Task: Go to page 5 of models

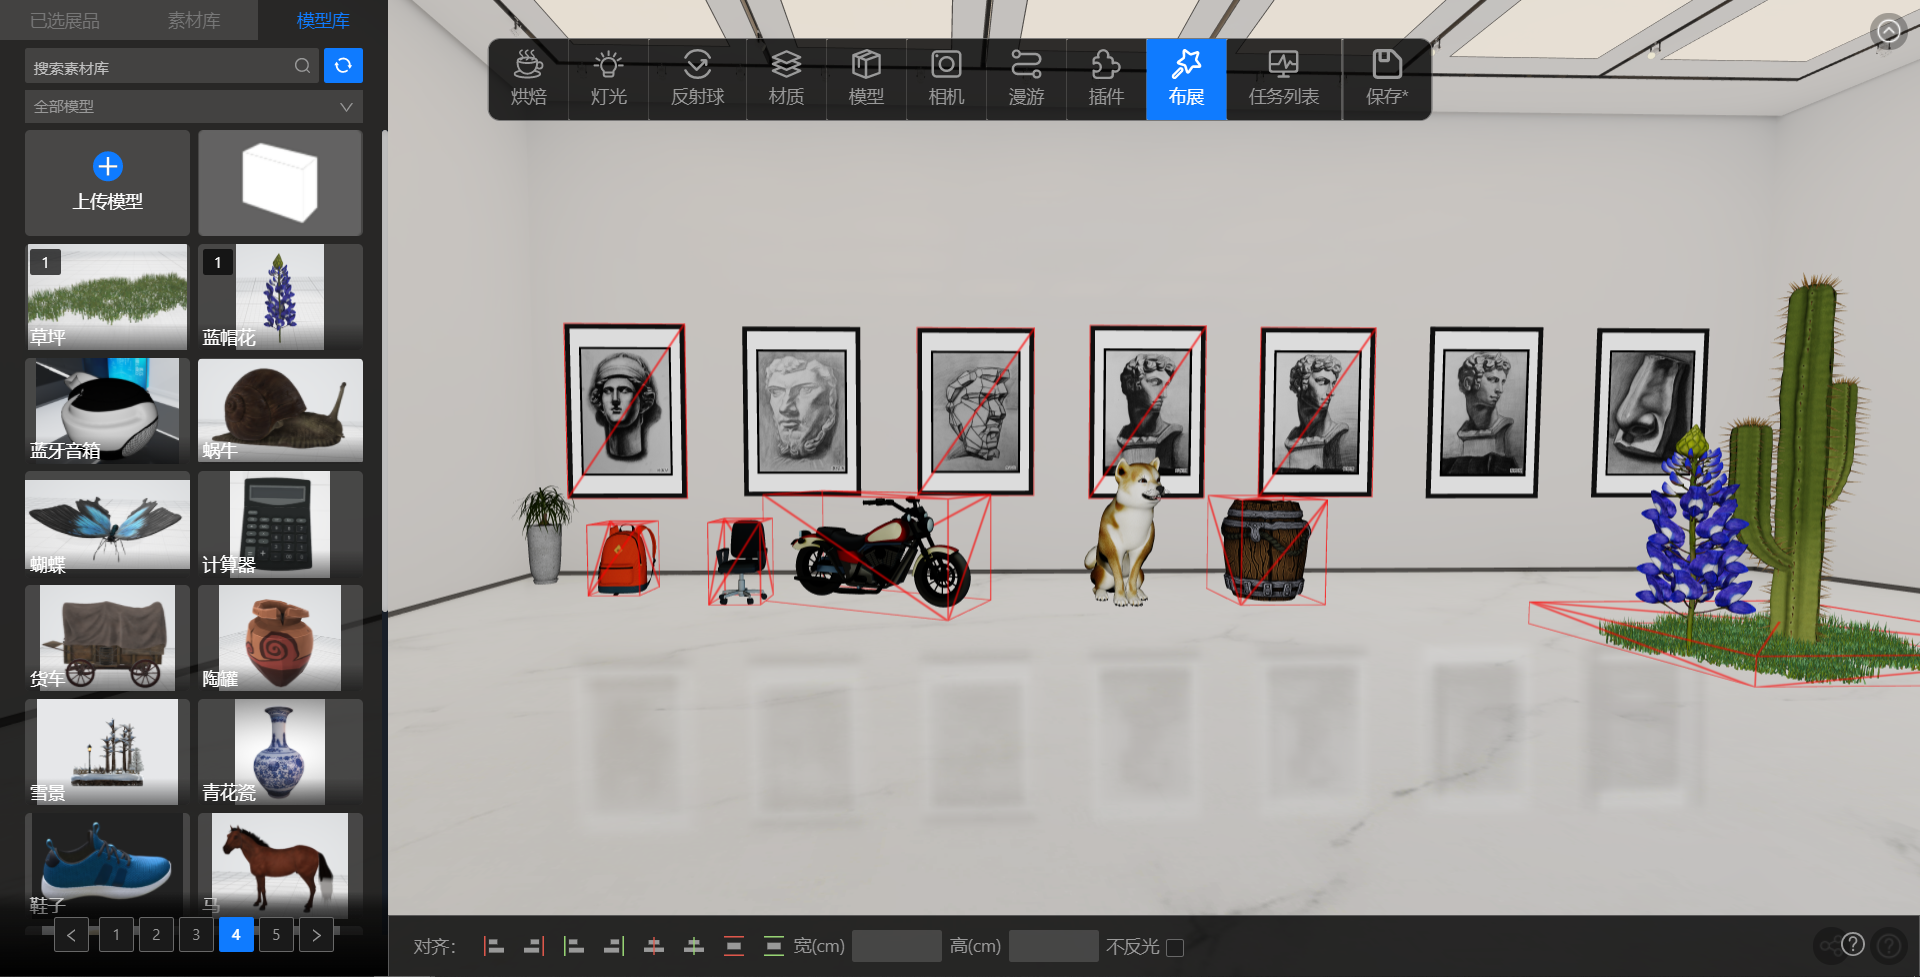Action: [276, 935]
